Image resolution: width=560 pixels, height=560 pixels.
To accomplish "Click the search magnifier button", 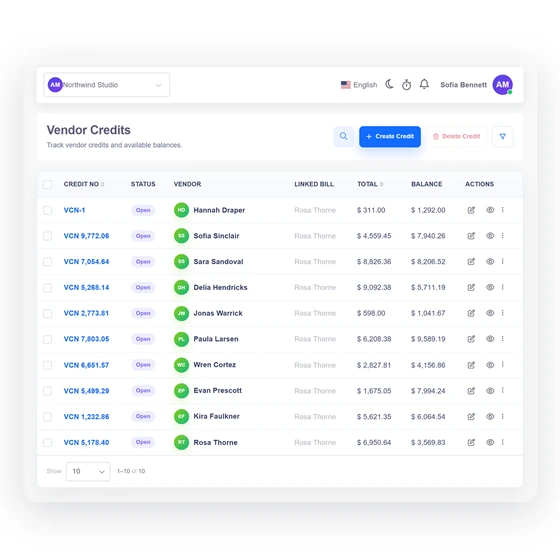I will (343, 136).
